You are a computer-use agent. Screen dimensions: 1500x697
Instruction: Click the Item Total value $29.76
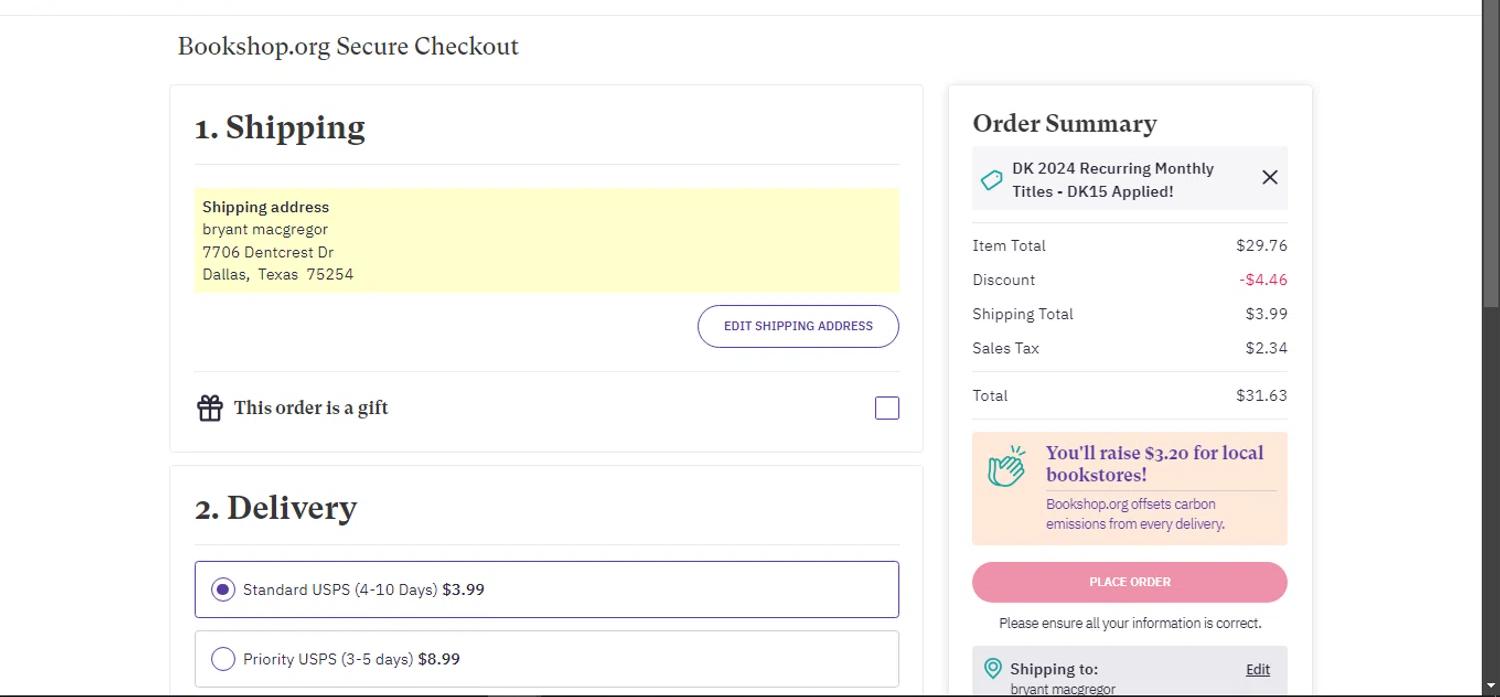coord(1262,246)
